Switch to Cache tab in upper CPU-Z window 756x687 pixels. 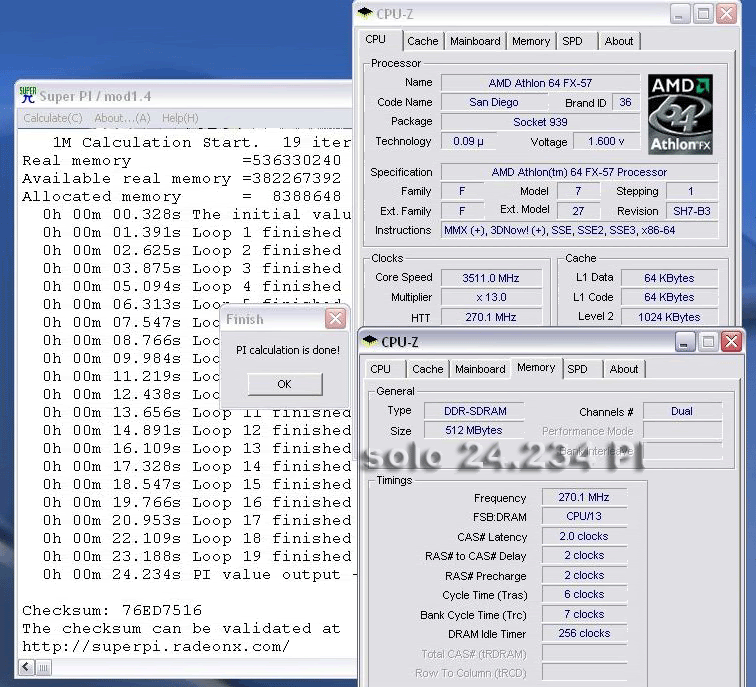423,41
